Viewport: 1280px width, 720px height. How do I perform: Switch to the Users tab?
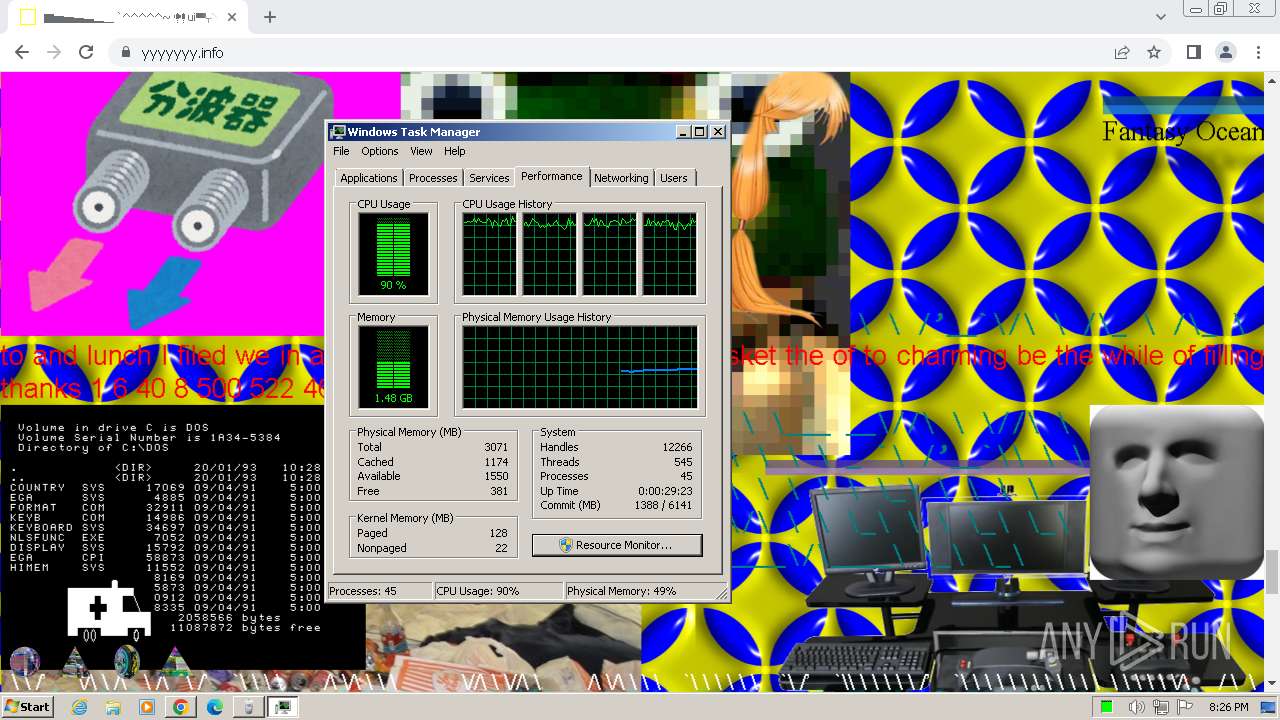point(674,178)
